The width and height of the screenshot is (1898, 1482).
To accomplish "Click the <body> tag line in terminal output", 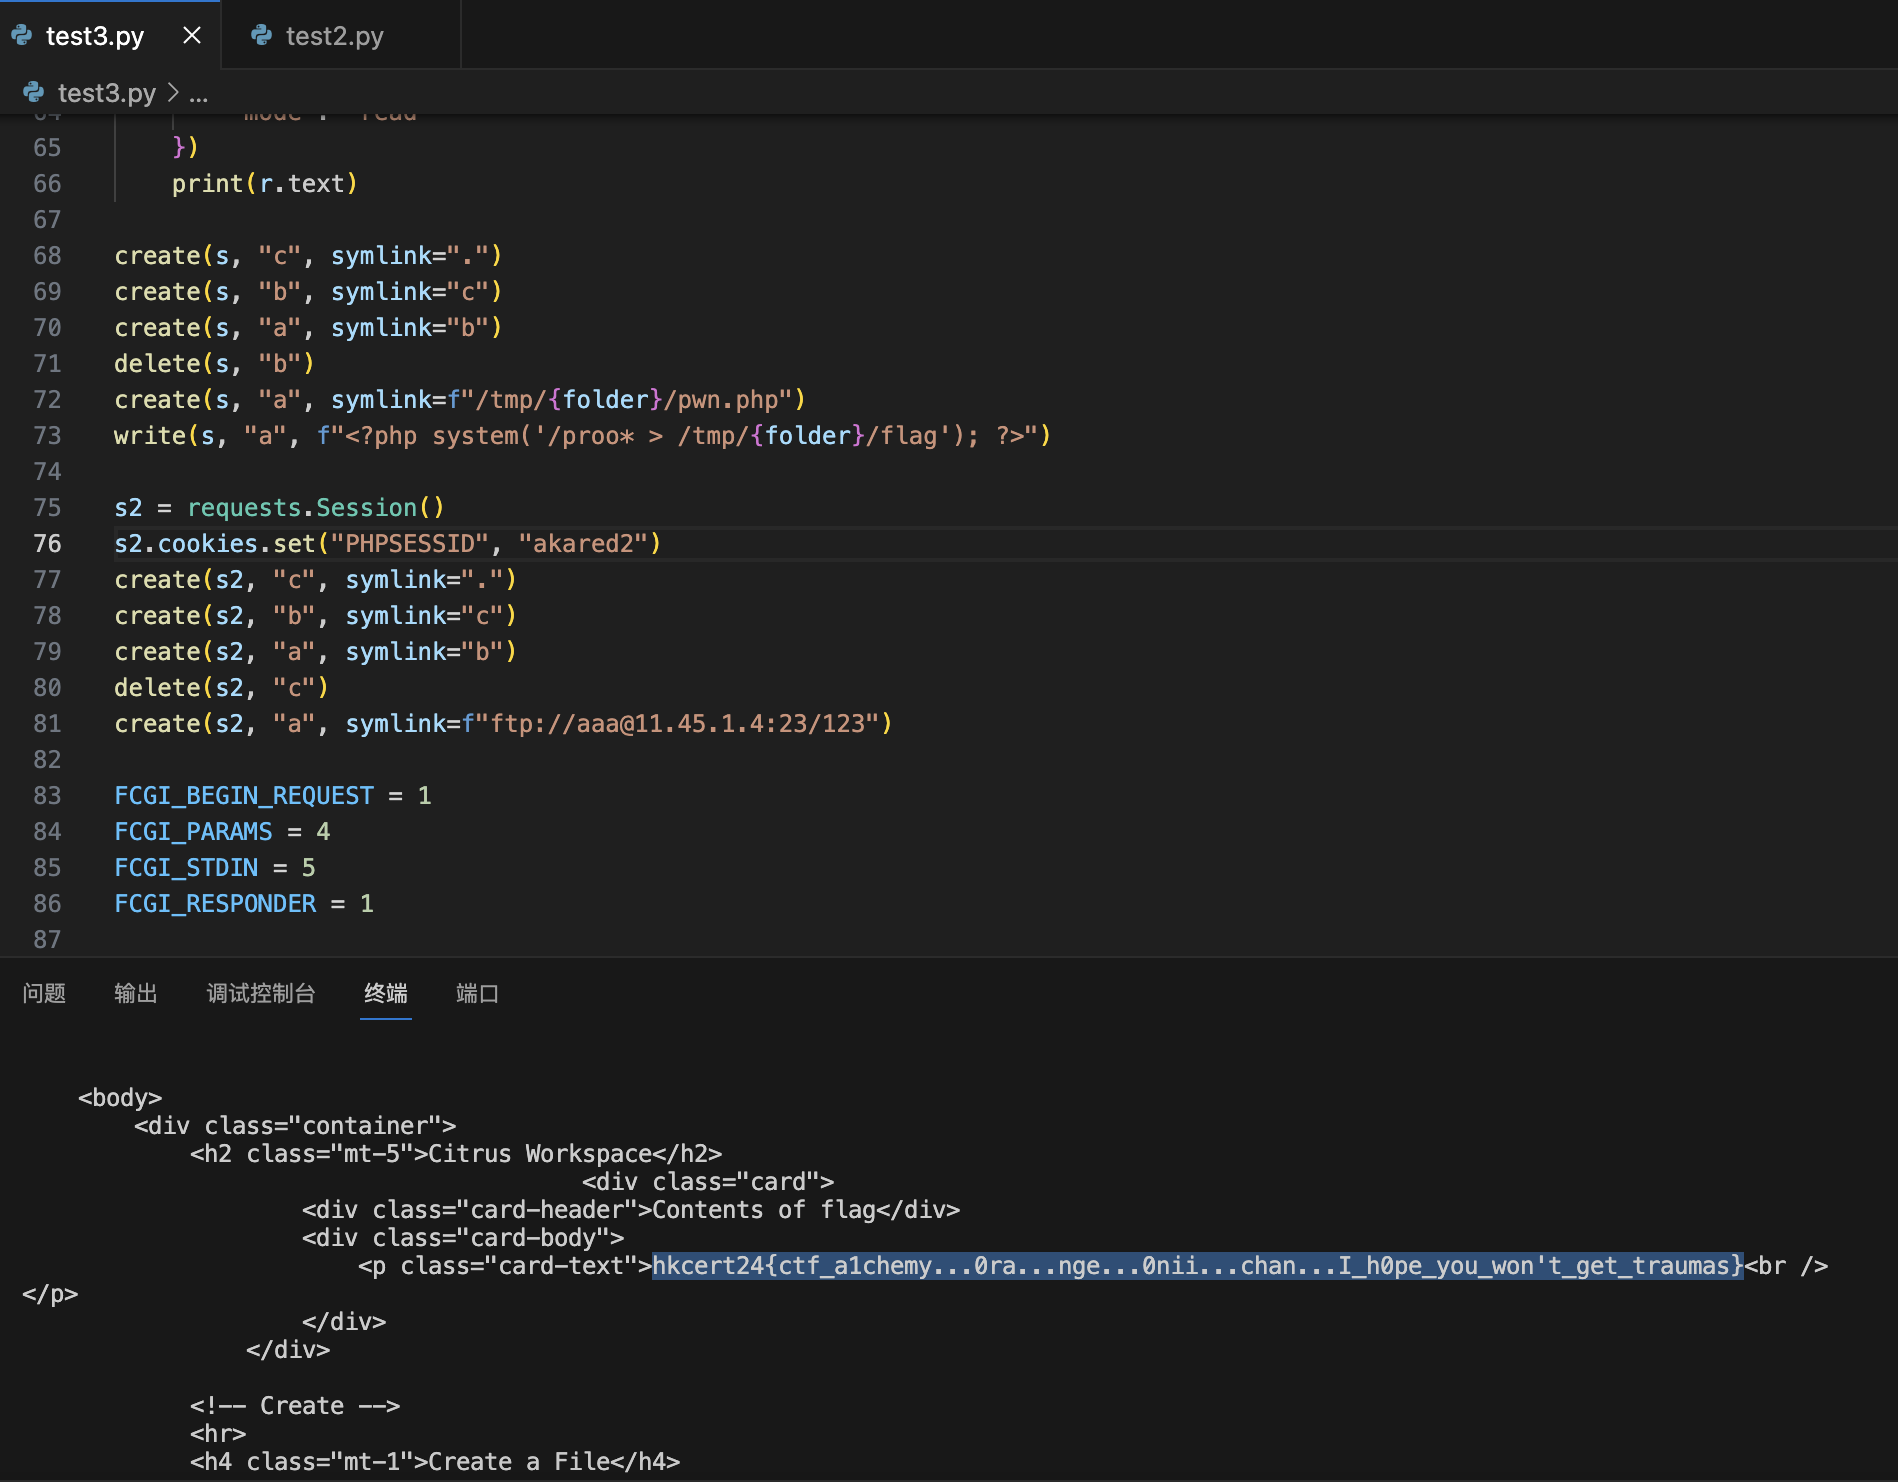I will point(120,1097).
